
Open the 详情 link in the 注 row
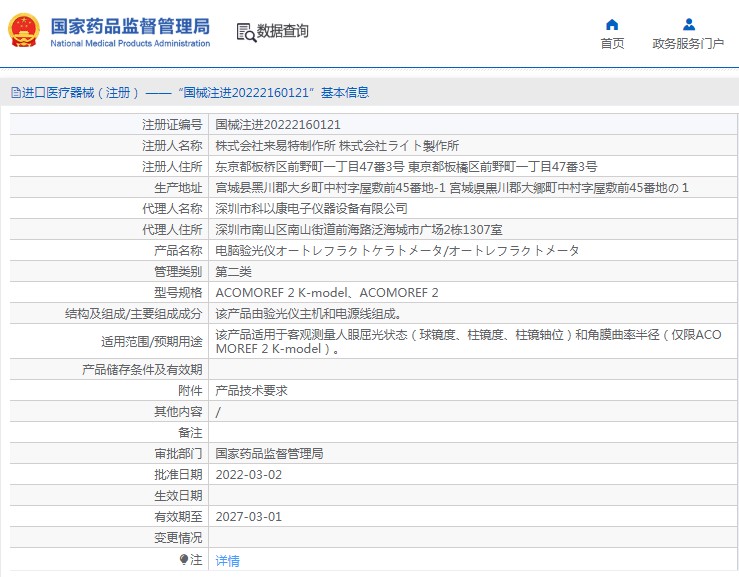coord(228,561)
